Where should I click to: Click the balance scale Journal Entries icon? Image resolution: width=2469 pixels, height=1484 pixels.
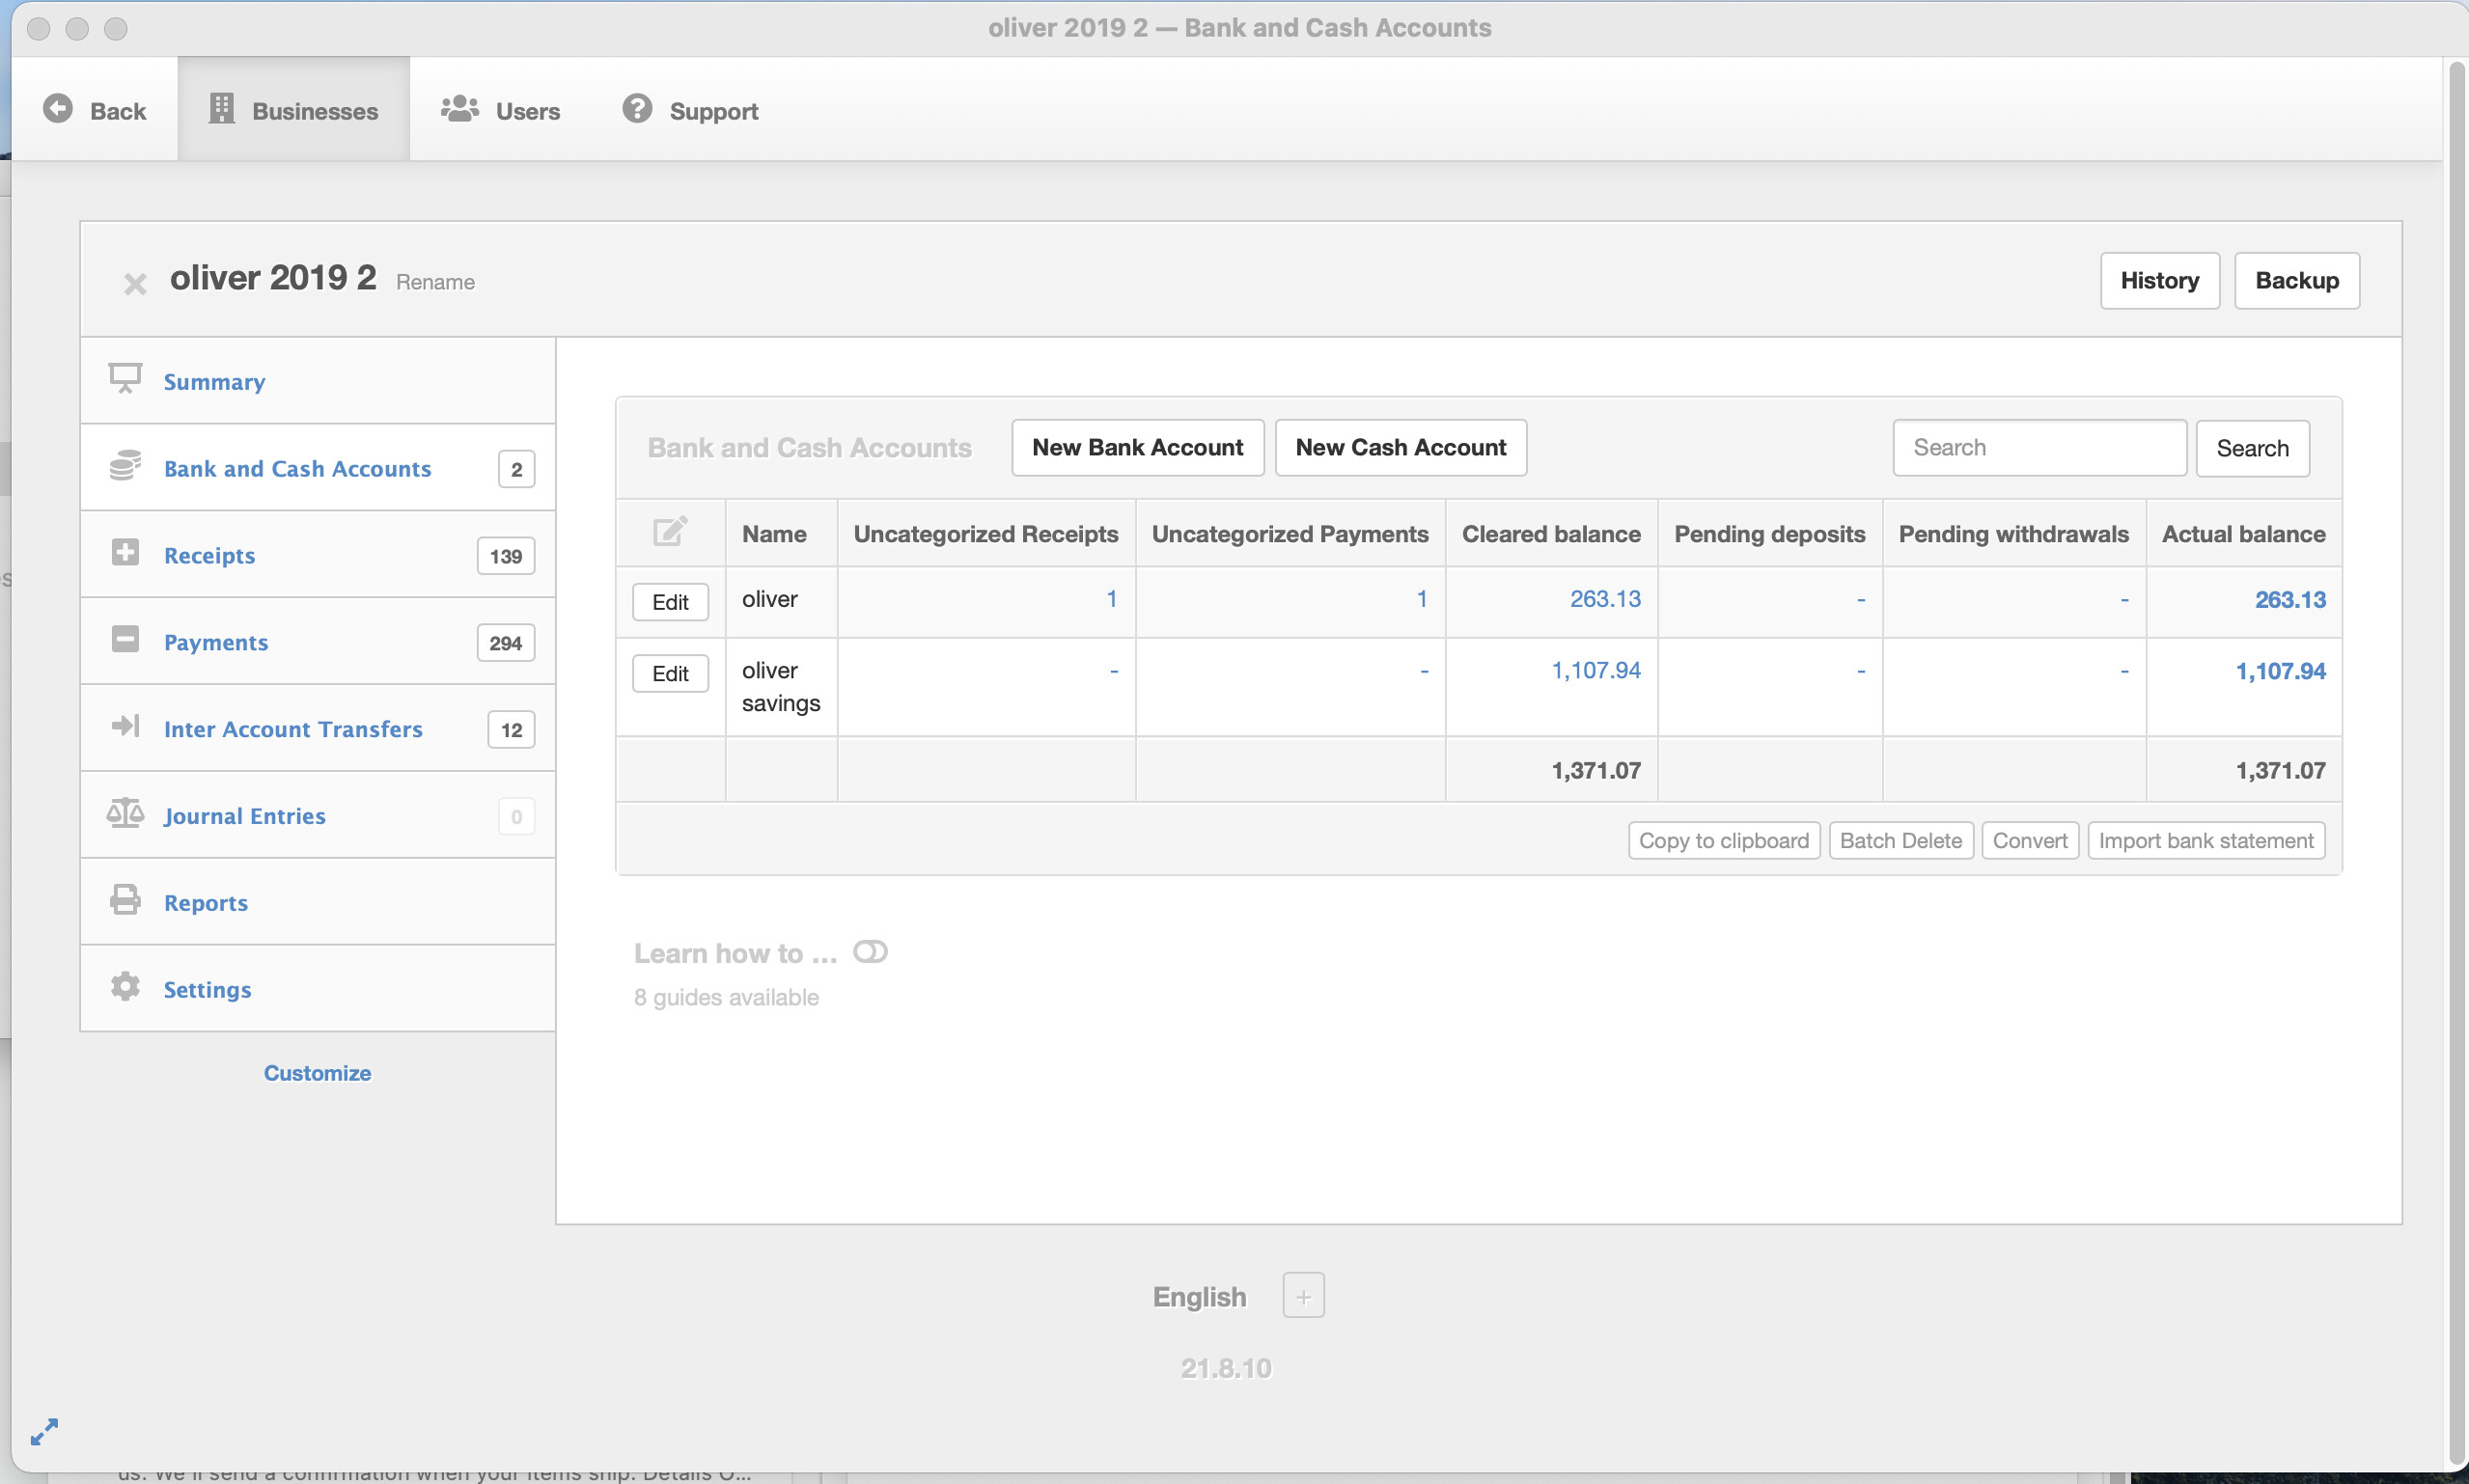[125, 813]
